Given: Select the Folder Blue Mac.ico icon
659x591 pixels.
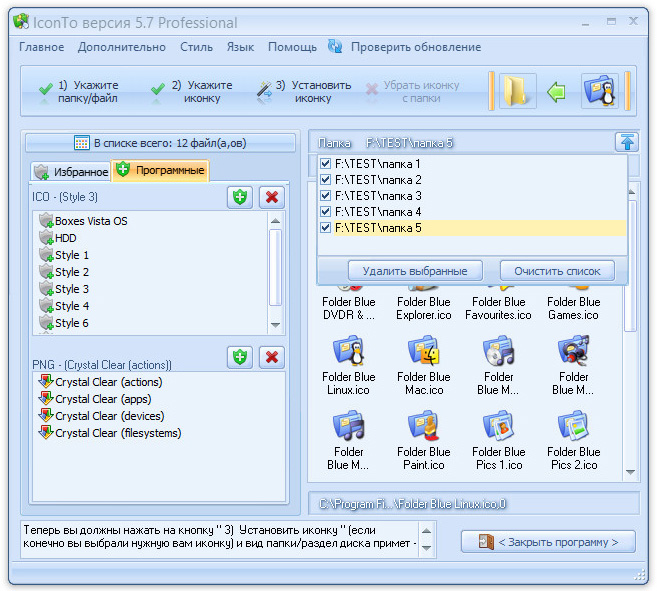Looking at the screenshot, I should click(x=425, y=352).
